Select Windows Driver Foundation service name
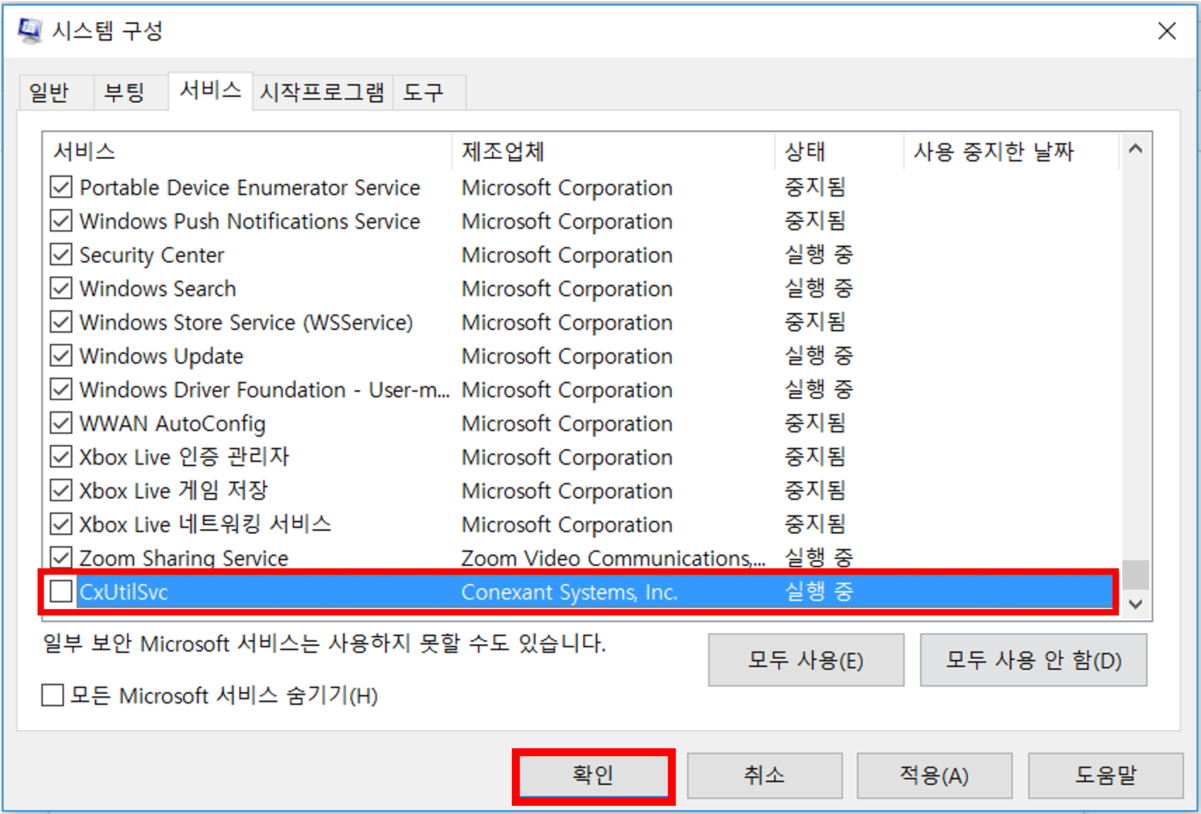Viewport: 1201px width, 814px height. coord(264,390)
